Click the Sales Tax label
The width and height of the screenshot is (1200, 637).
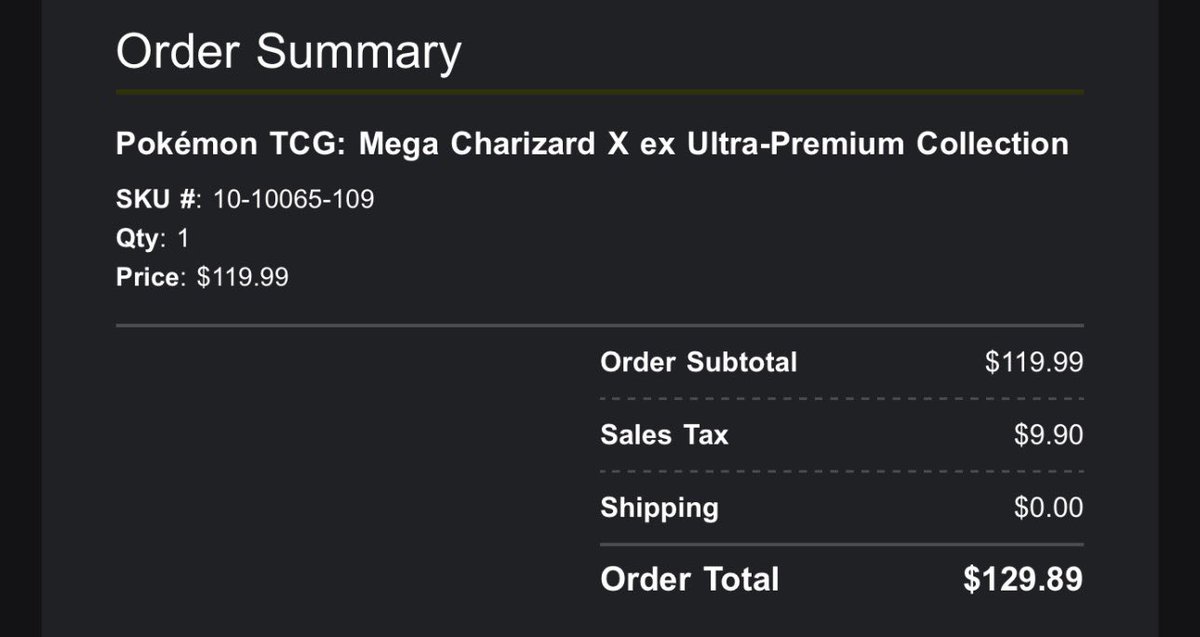(x=664, y=435)
